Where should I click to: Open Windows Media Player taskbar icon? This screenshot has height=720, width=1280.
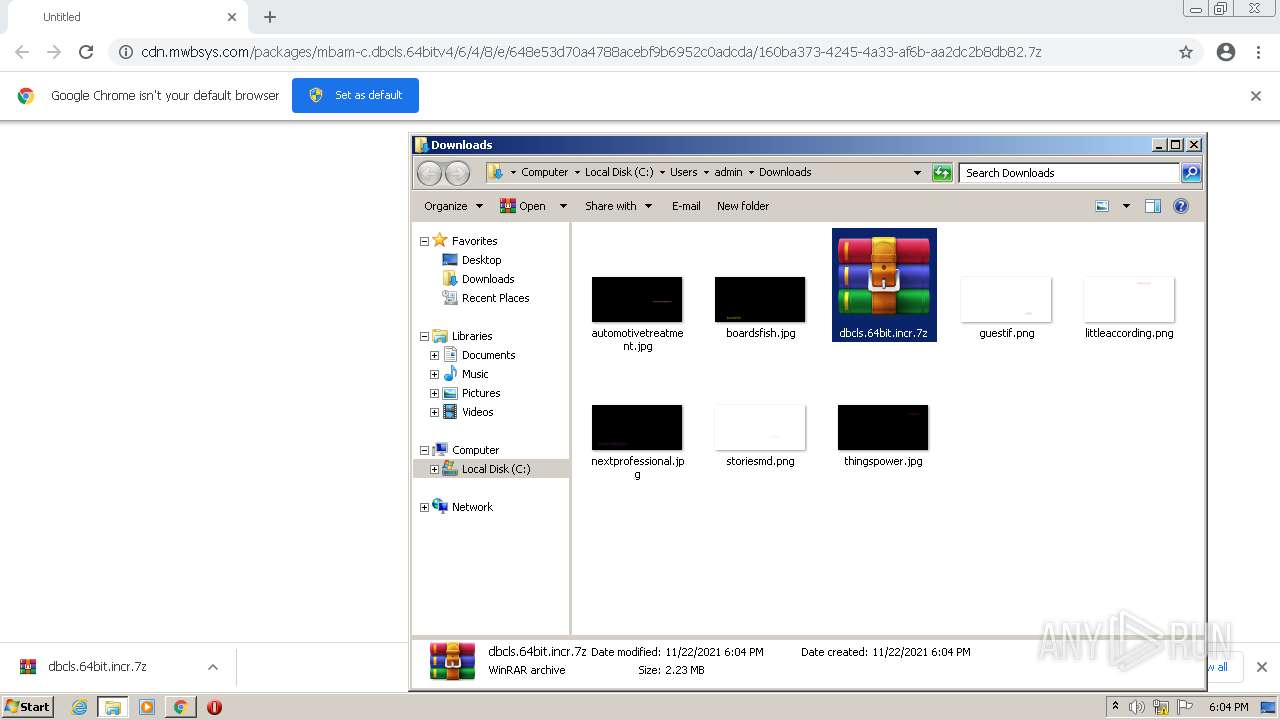click(147, 707)
